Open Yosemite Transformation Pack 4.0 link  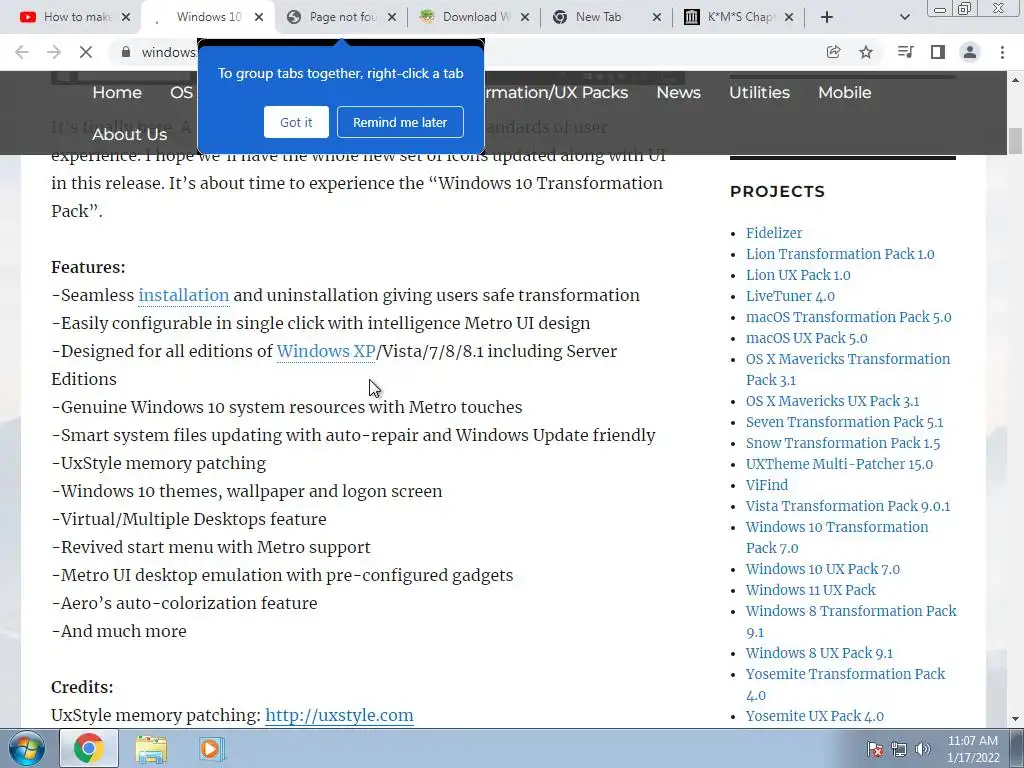[x=845, y=684]
